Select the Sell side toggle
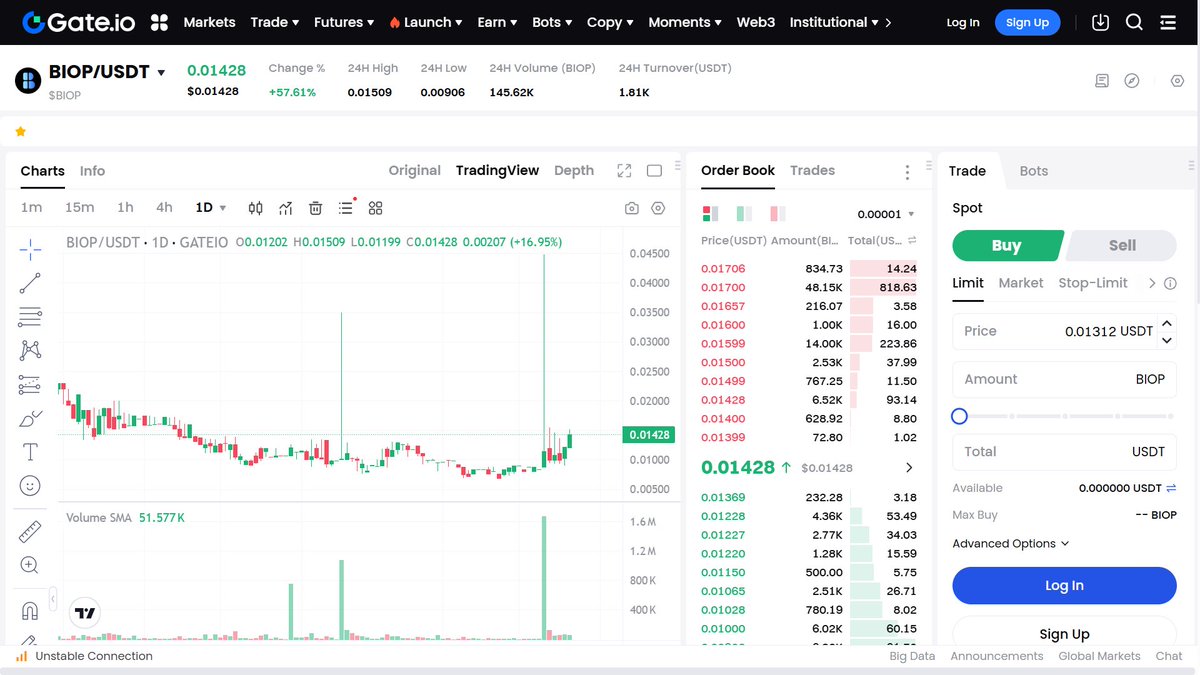The height and width of the screenshot is (675, 1200). 1122,245
